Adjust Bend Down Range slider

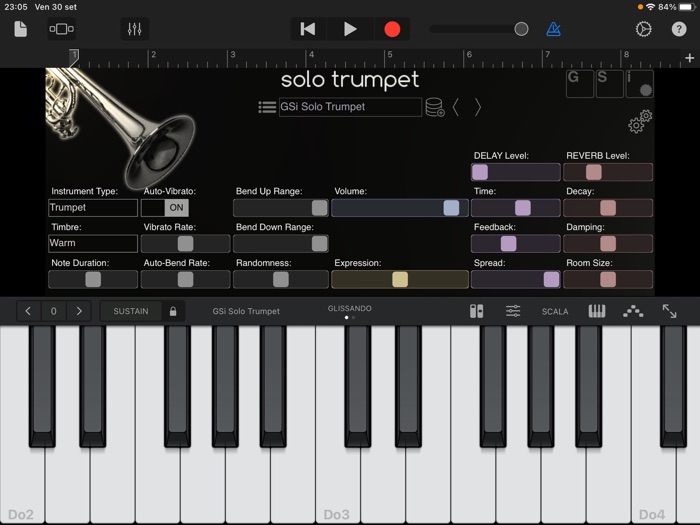pos(281,243)
